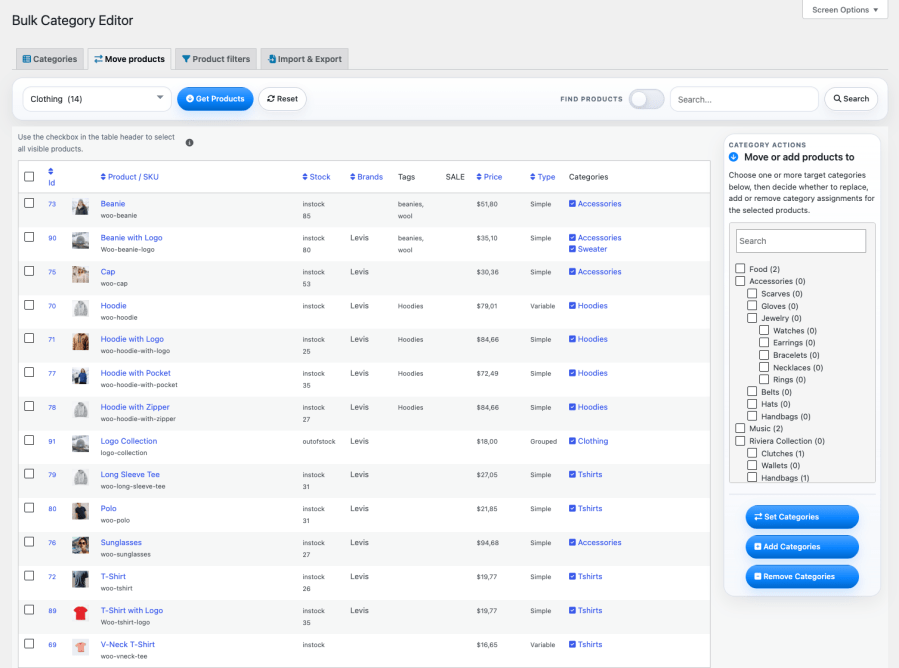Toggle the Find Products switch
Screen dimensions: 899x668
(x=646, y=99)
